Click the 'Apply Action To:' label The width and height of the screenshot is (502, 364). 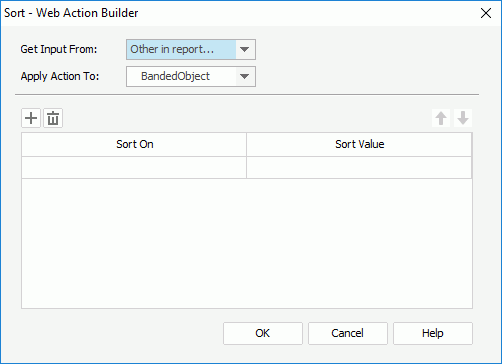point(60,76)
